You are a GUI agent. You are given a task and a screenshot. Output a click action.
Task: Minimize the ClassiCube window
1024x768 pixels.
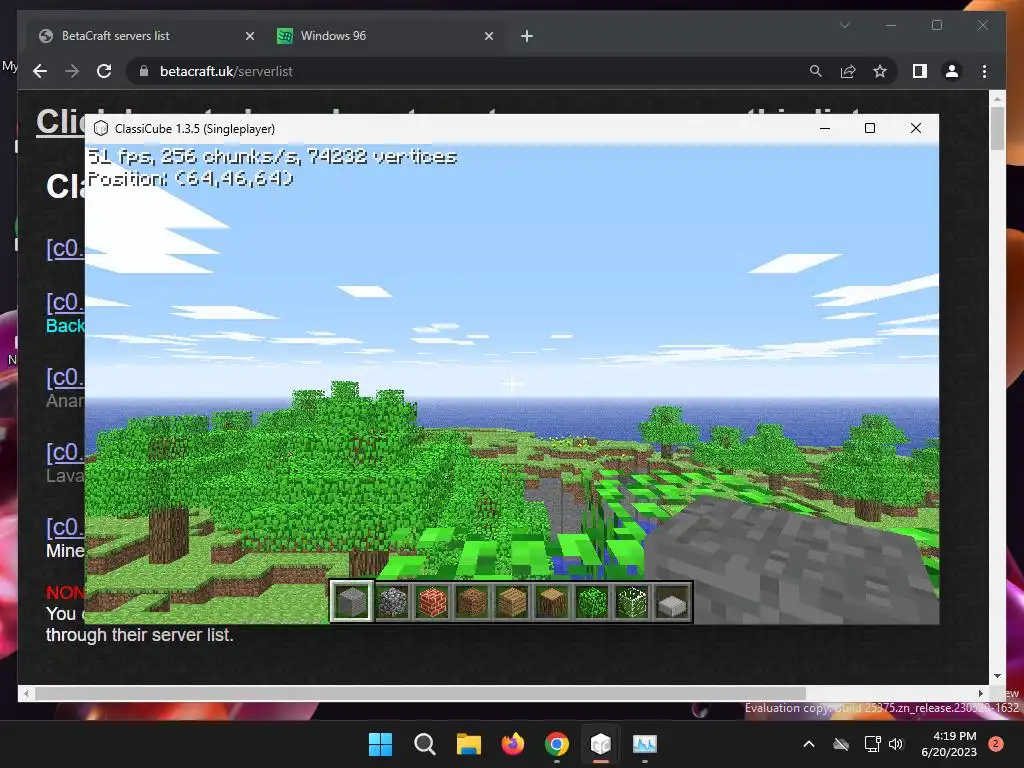pos(825,129)
